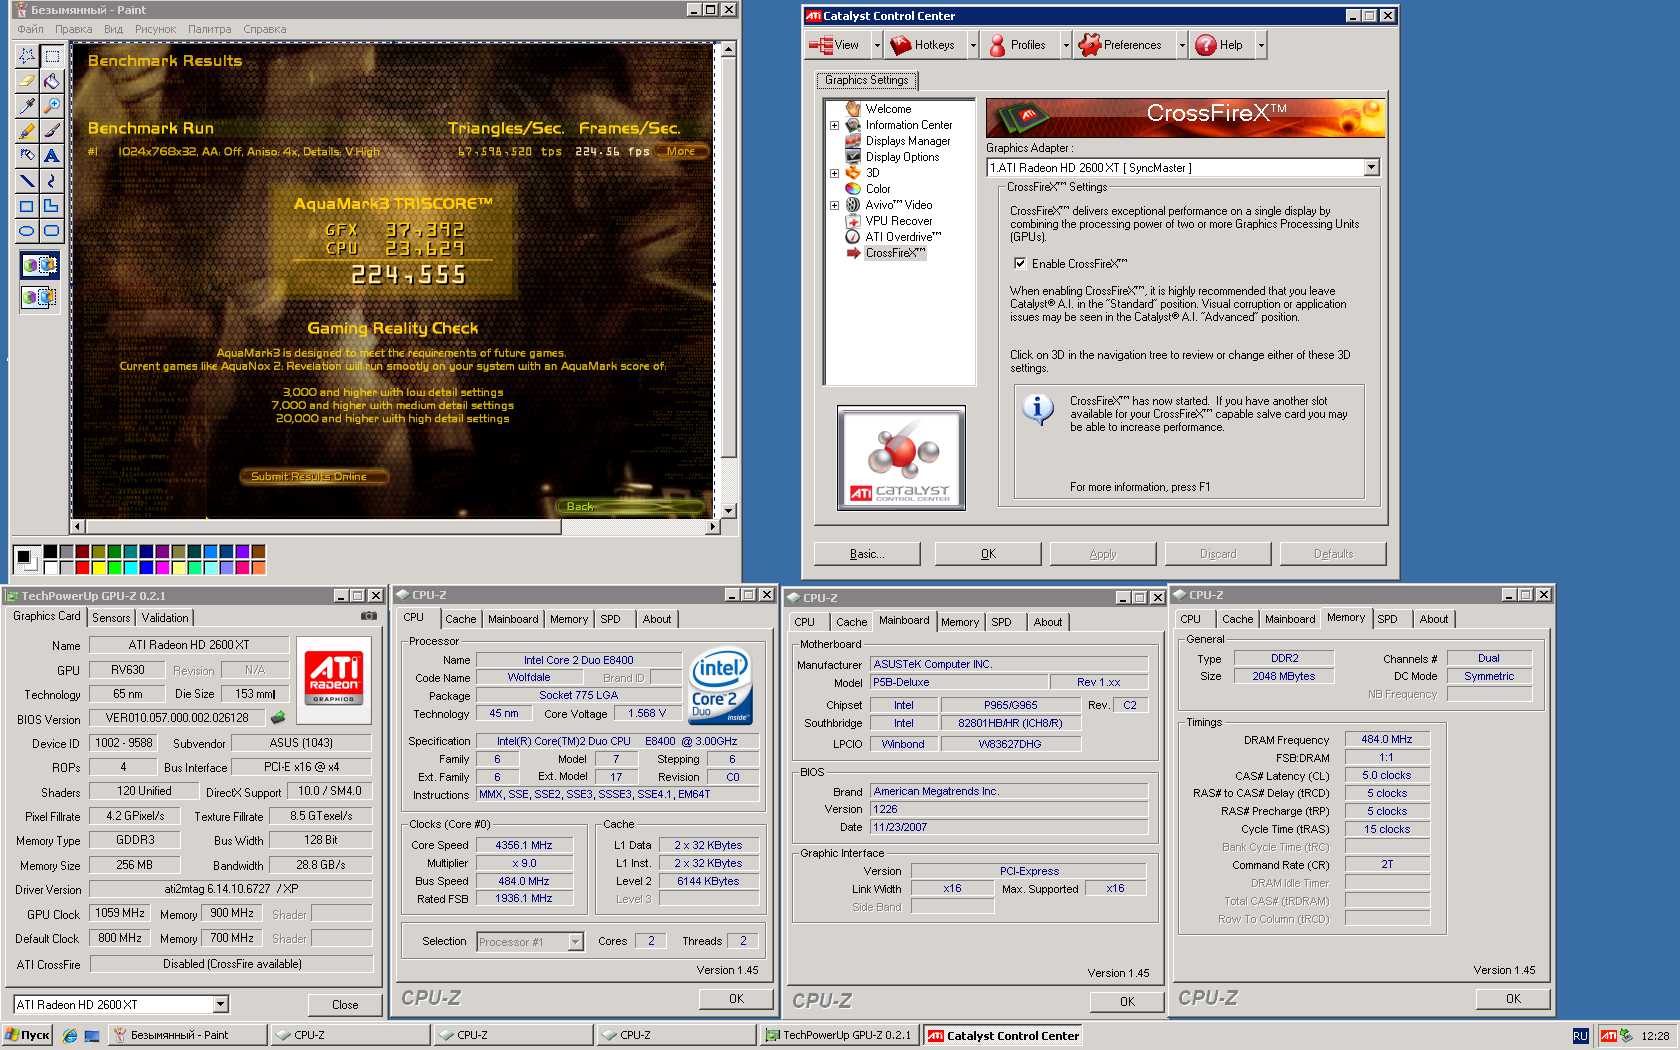
Task: Open the GPU selector dropdown in GPU-Z
Action: tap(220, 1004)
